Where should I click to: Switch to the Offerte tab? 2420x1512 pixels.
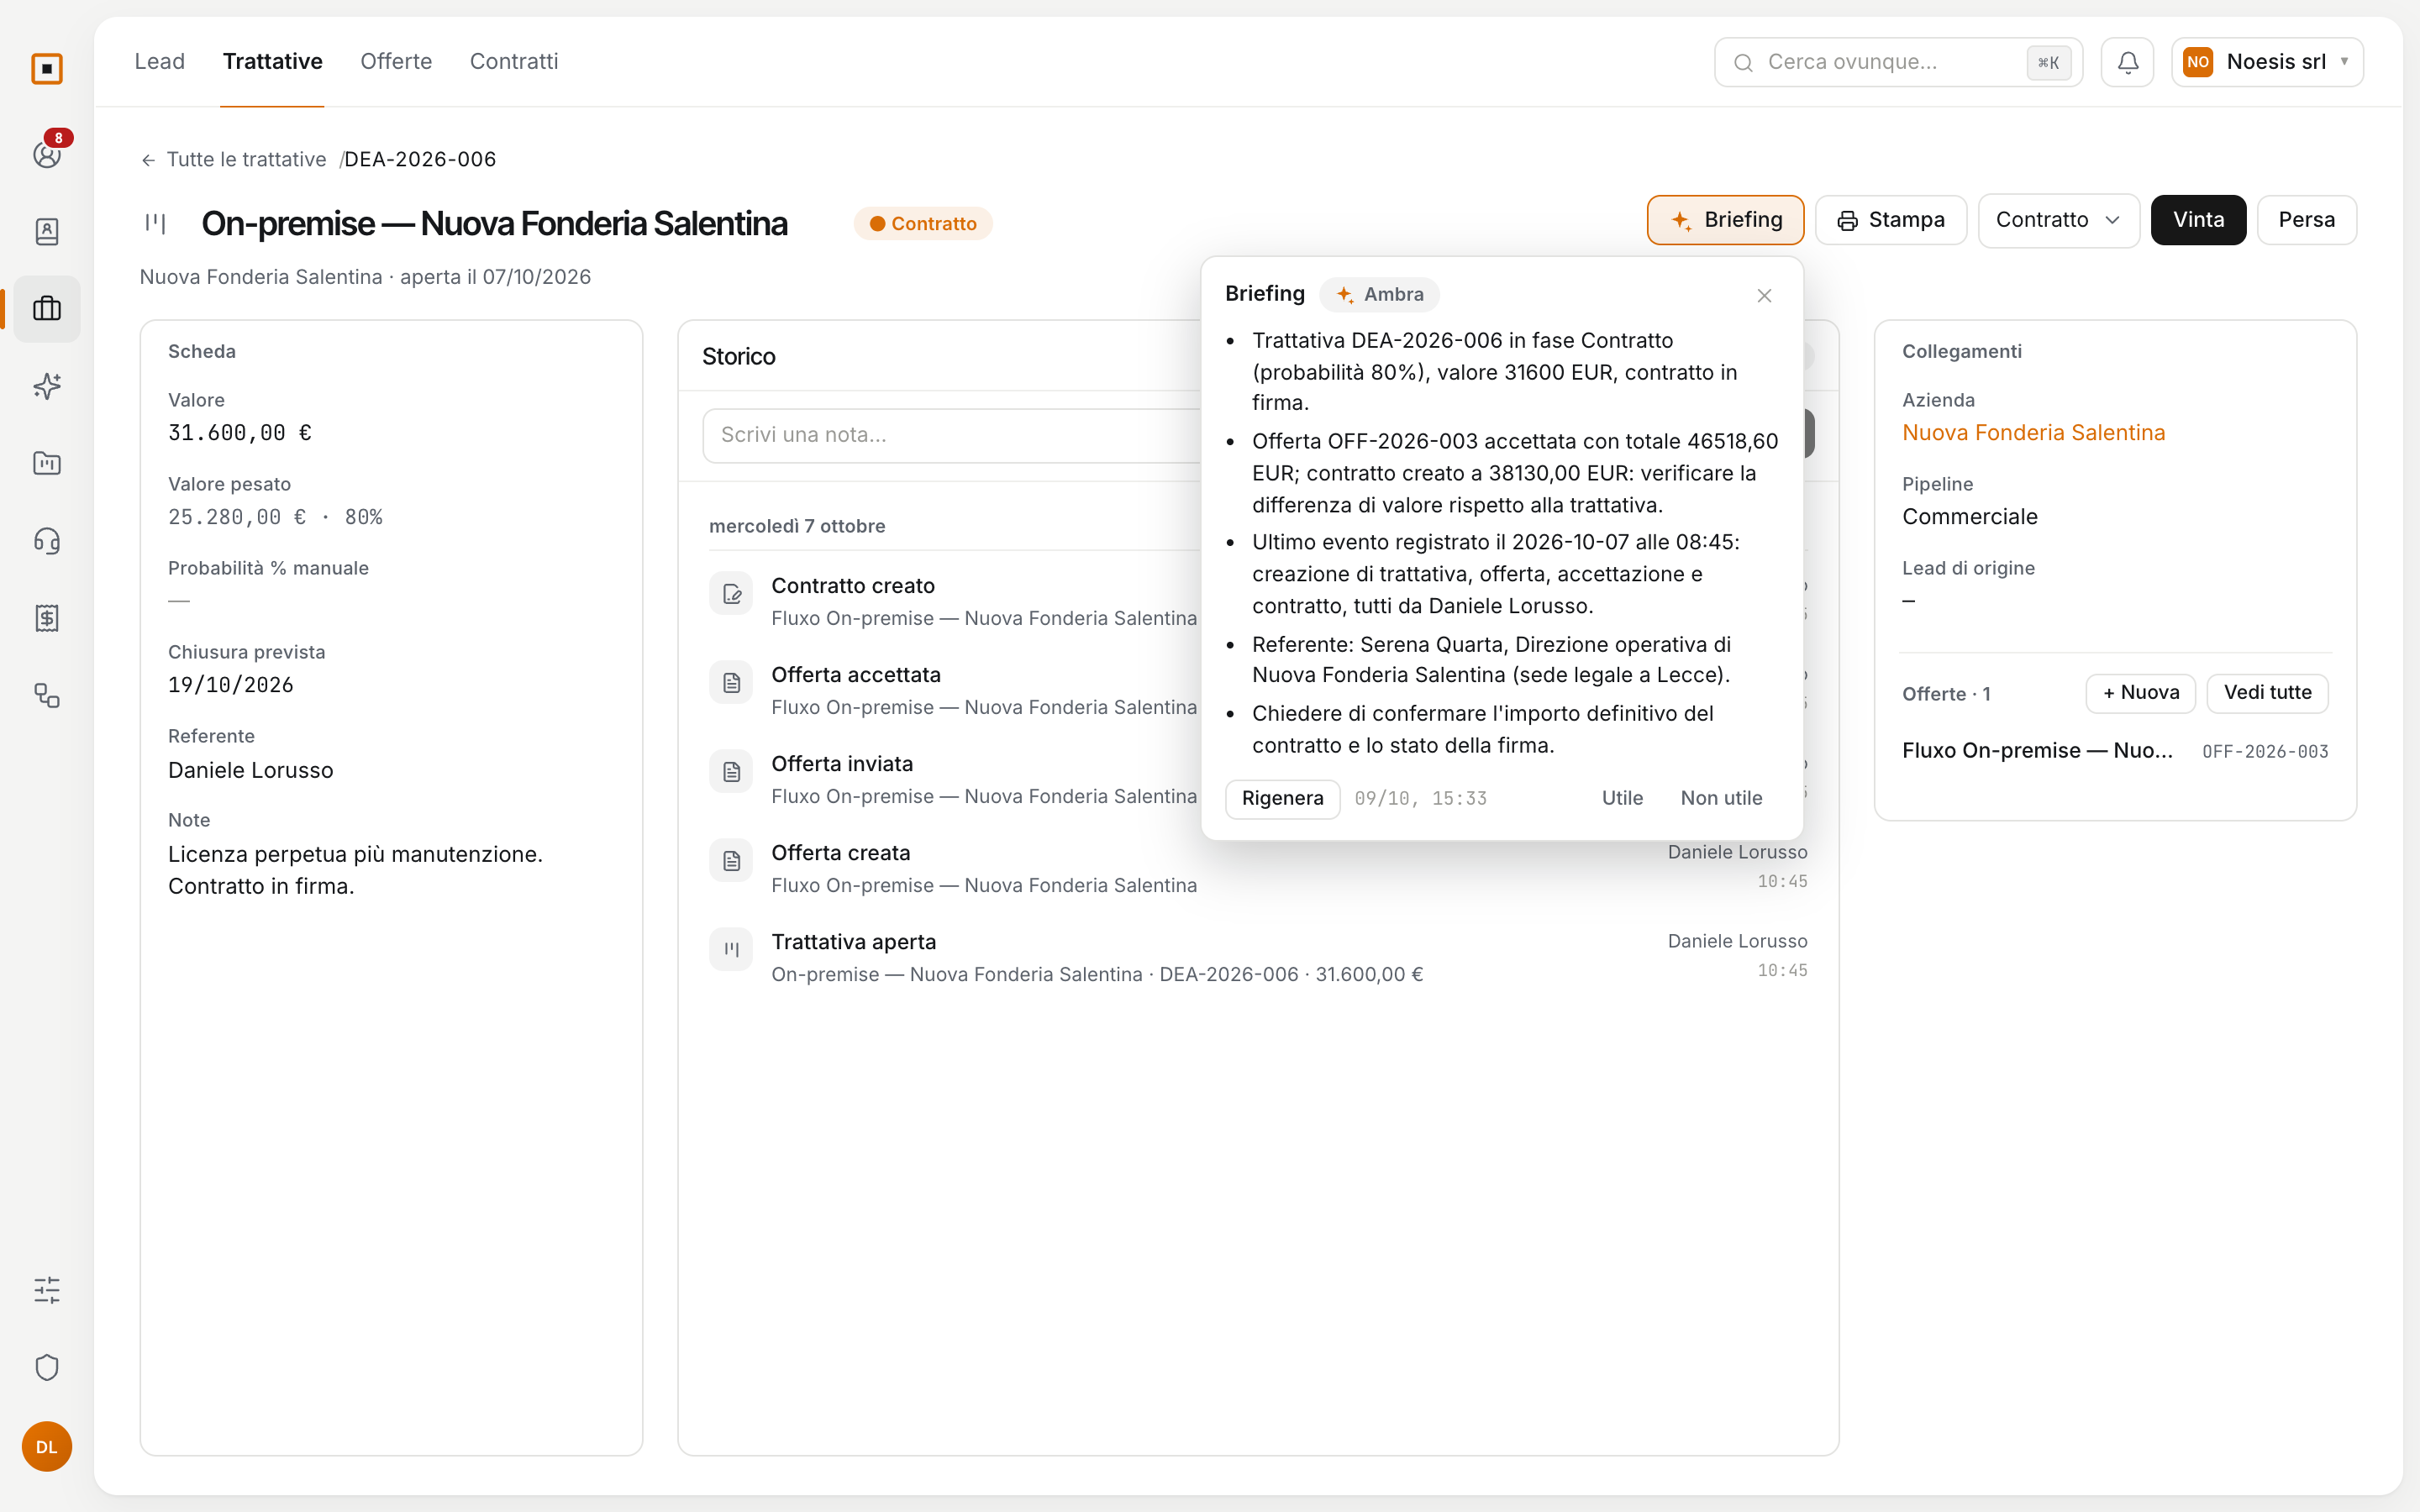point(396,61)
